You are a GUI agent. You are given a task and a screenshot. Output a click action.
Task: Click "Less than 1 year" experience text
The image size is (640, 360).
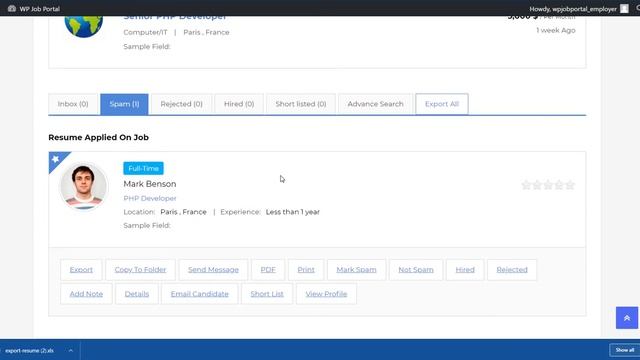click(293, 212)
